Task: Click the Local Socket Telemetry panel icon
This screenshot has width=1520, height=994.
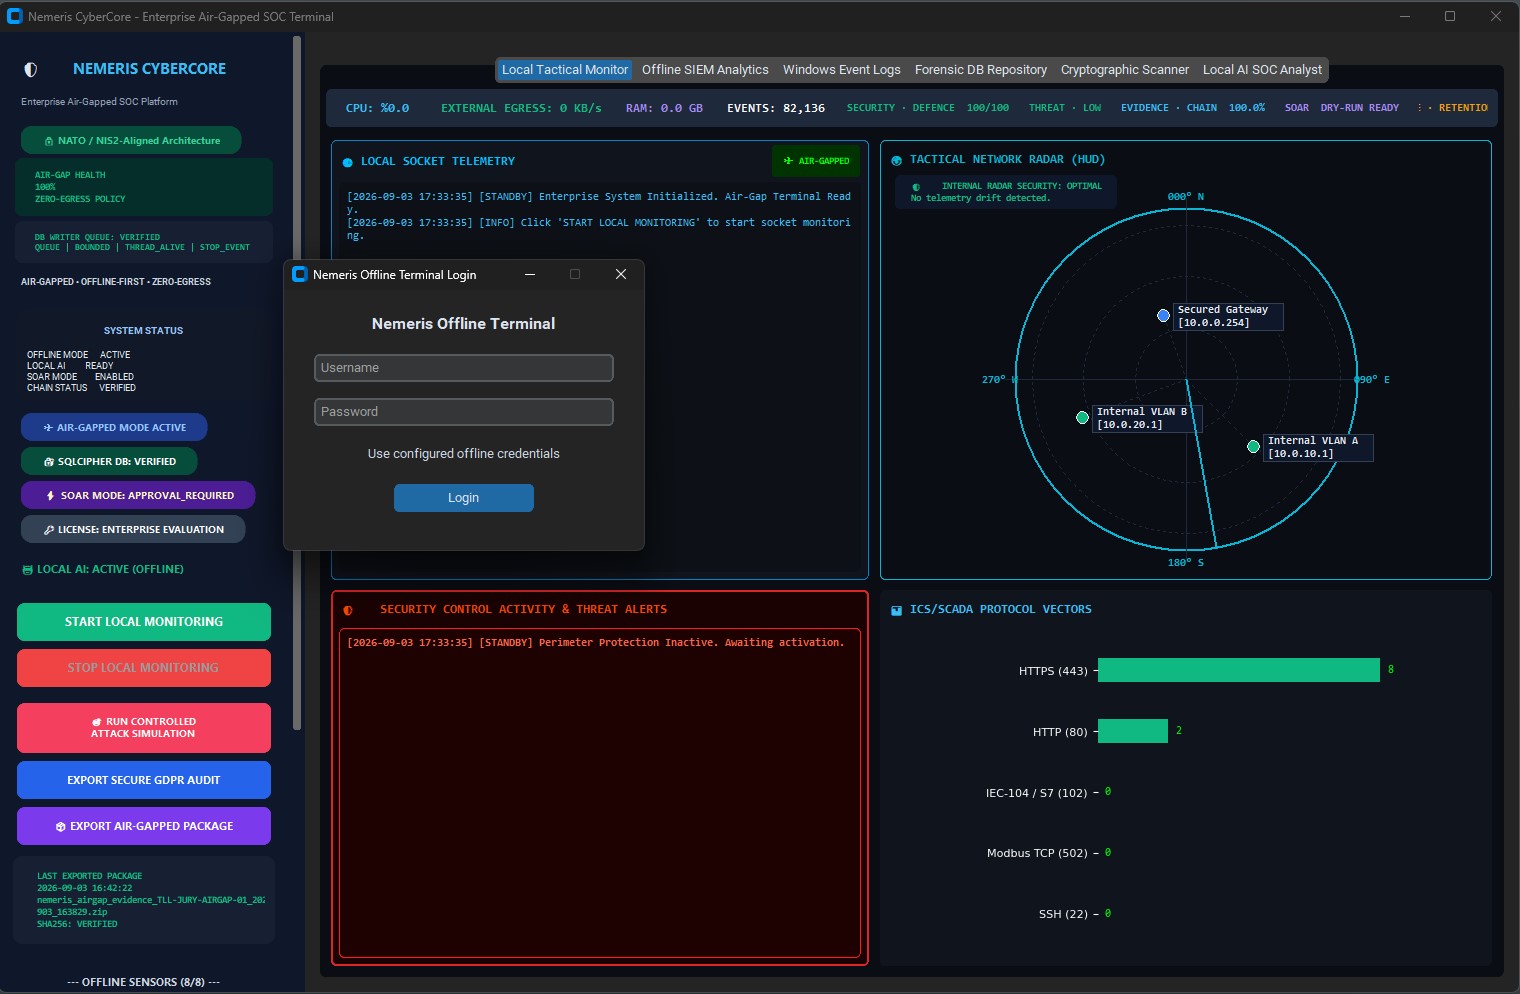Action: click(348, 162)
